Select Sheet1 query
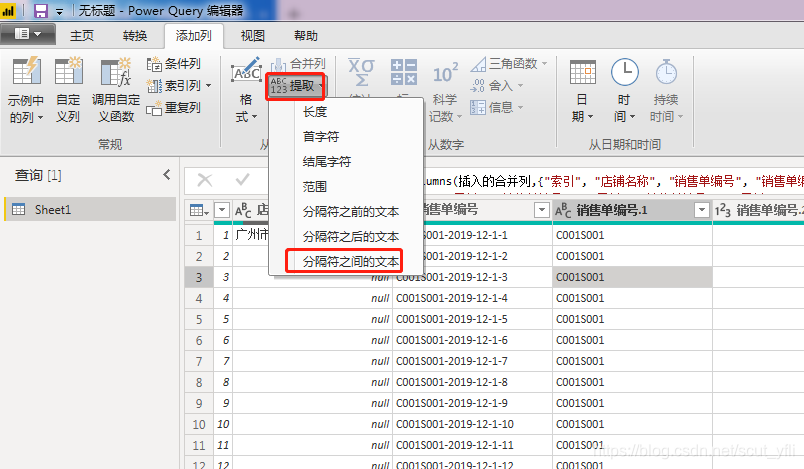 click(x=90, y=209)
